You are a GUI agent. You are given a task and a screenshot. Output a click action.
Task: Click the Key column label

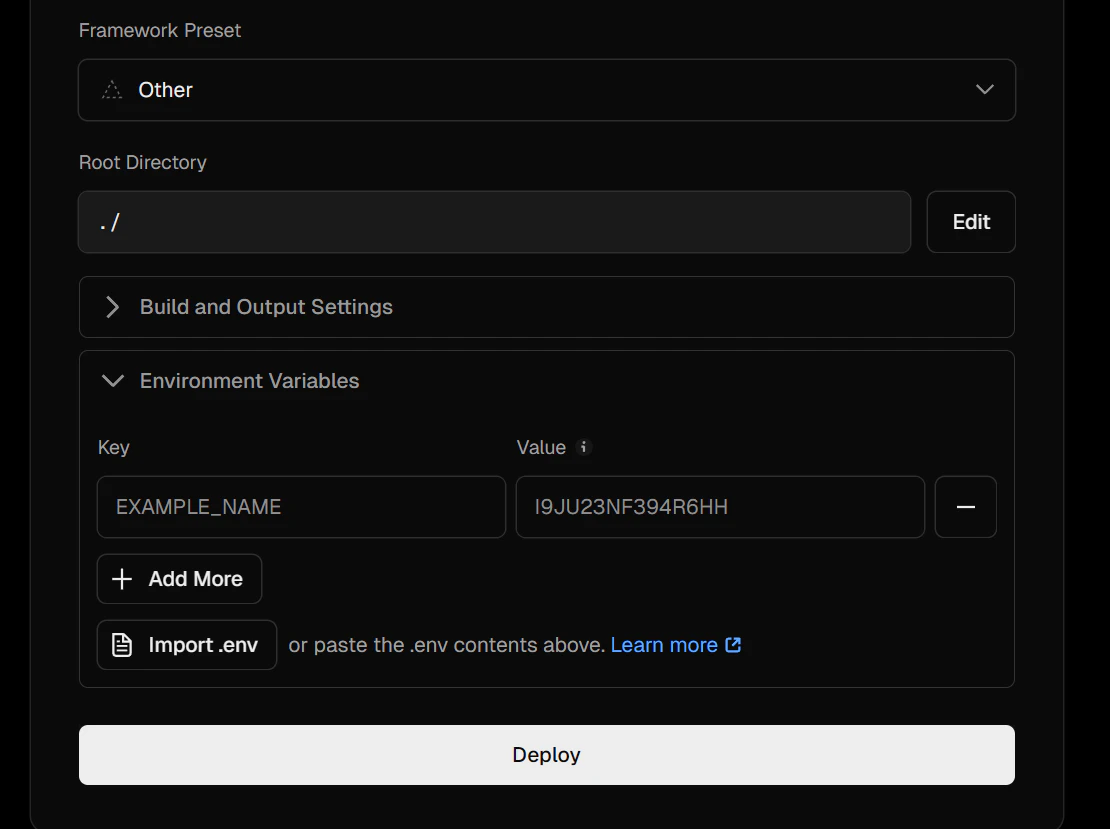click(113, 447)
